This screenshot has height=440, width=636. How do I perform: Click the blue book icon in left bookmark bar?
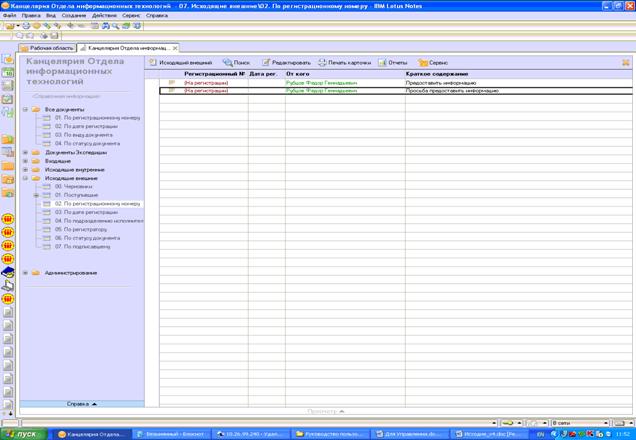point(8,272)
